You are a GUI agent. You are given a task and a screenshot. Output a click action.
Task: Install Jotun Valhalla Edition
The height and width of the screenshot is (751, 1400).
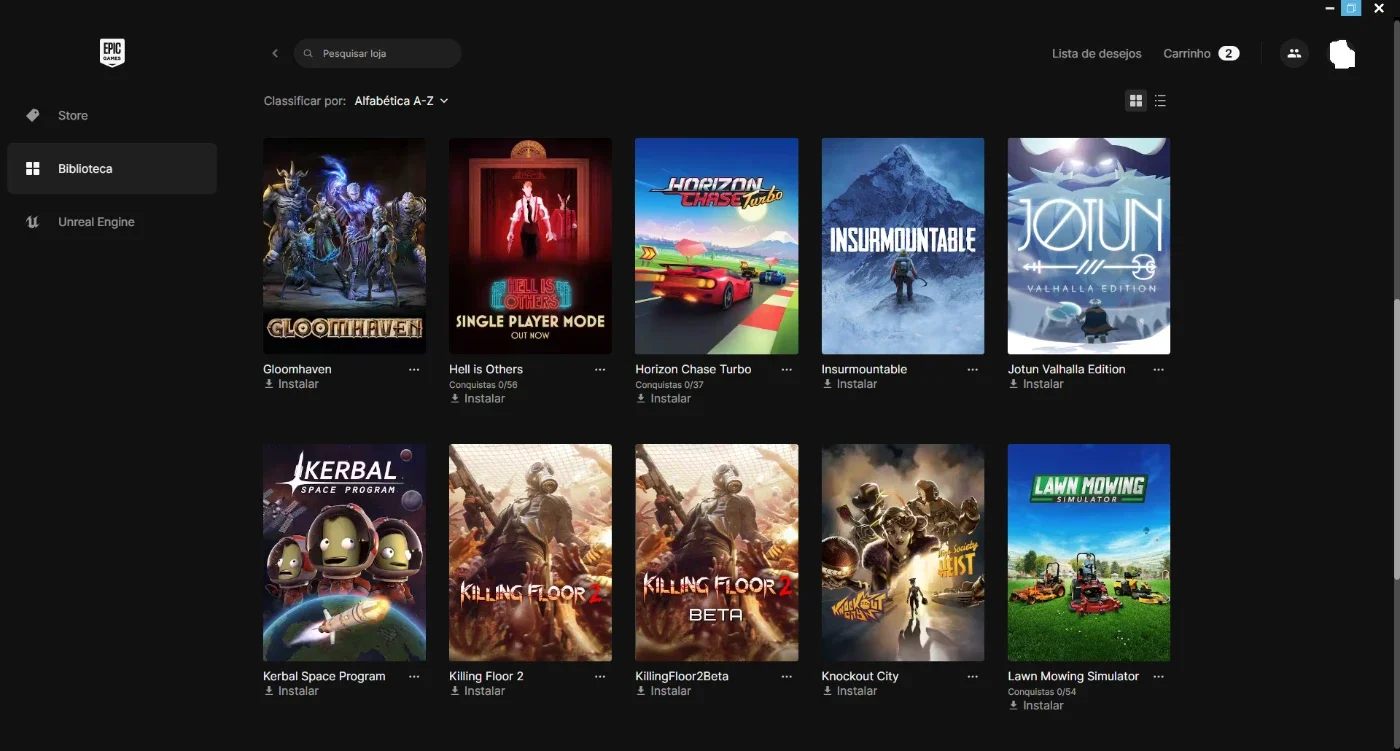tap(1035, 384)
